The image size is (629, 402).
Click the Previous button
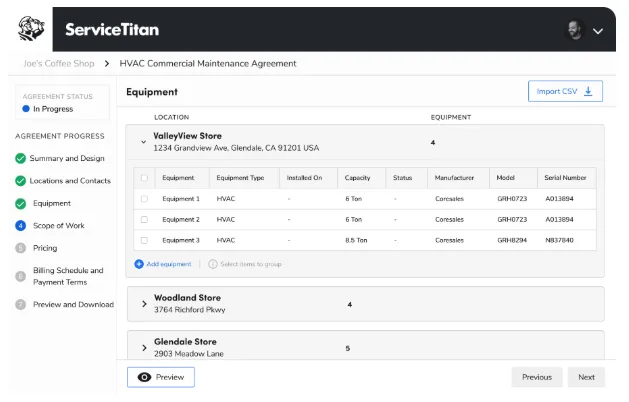[537, 377]
